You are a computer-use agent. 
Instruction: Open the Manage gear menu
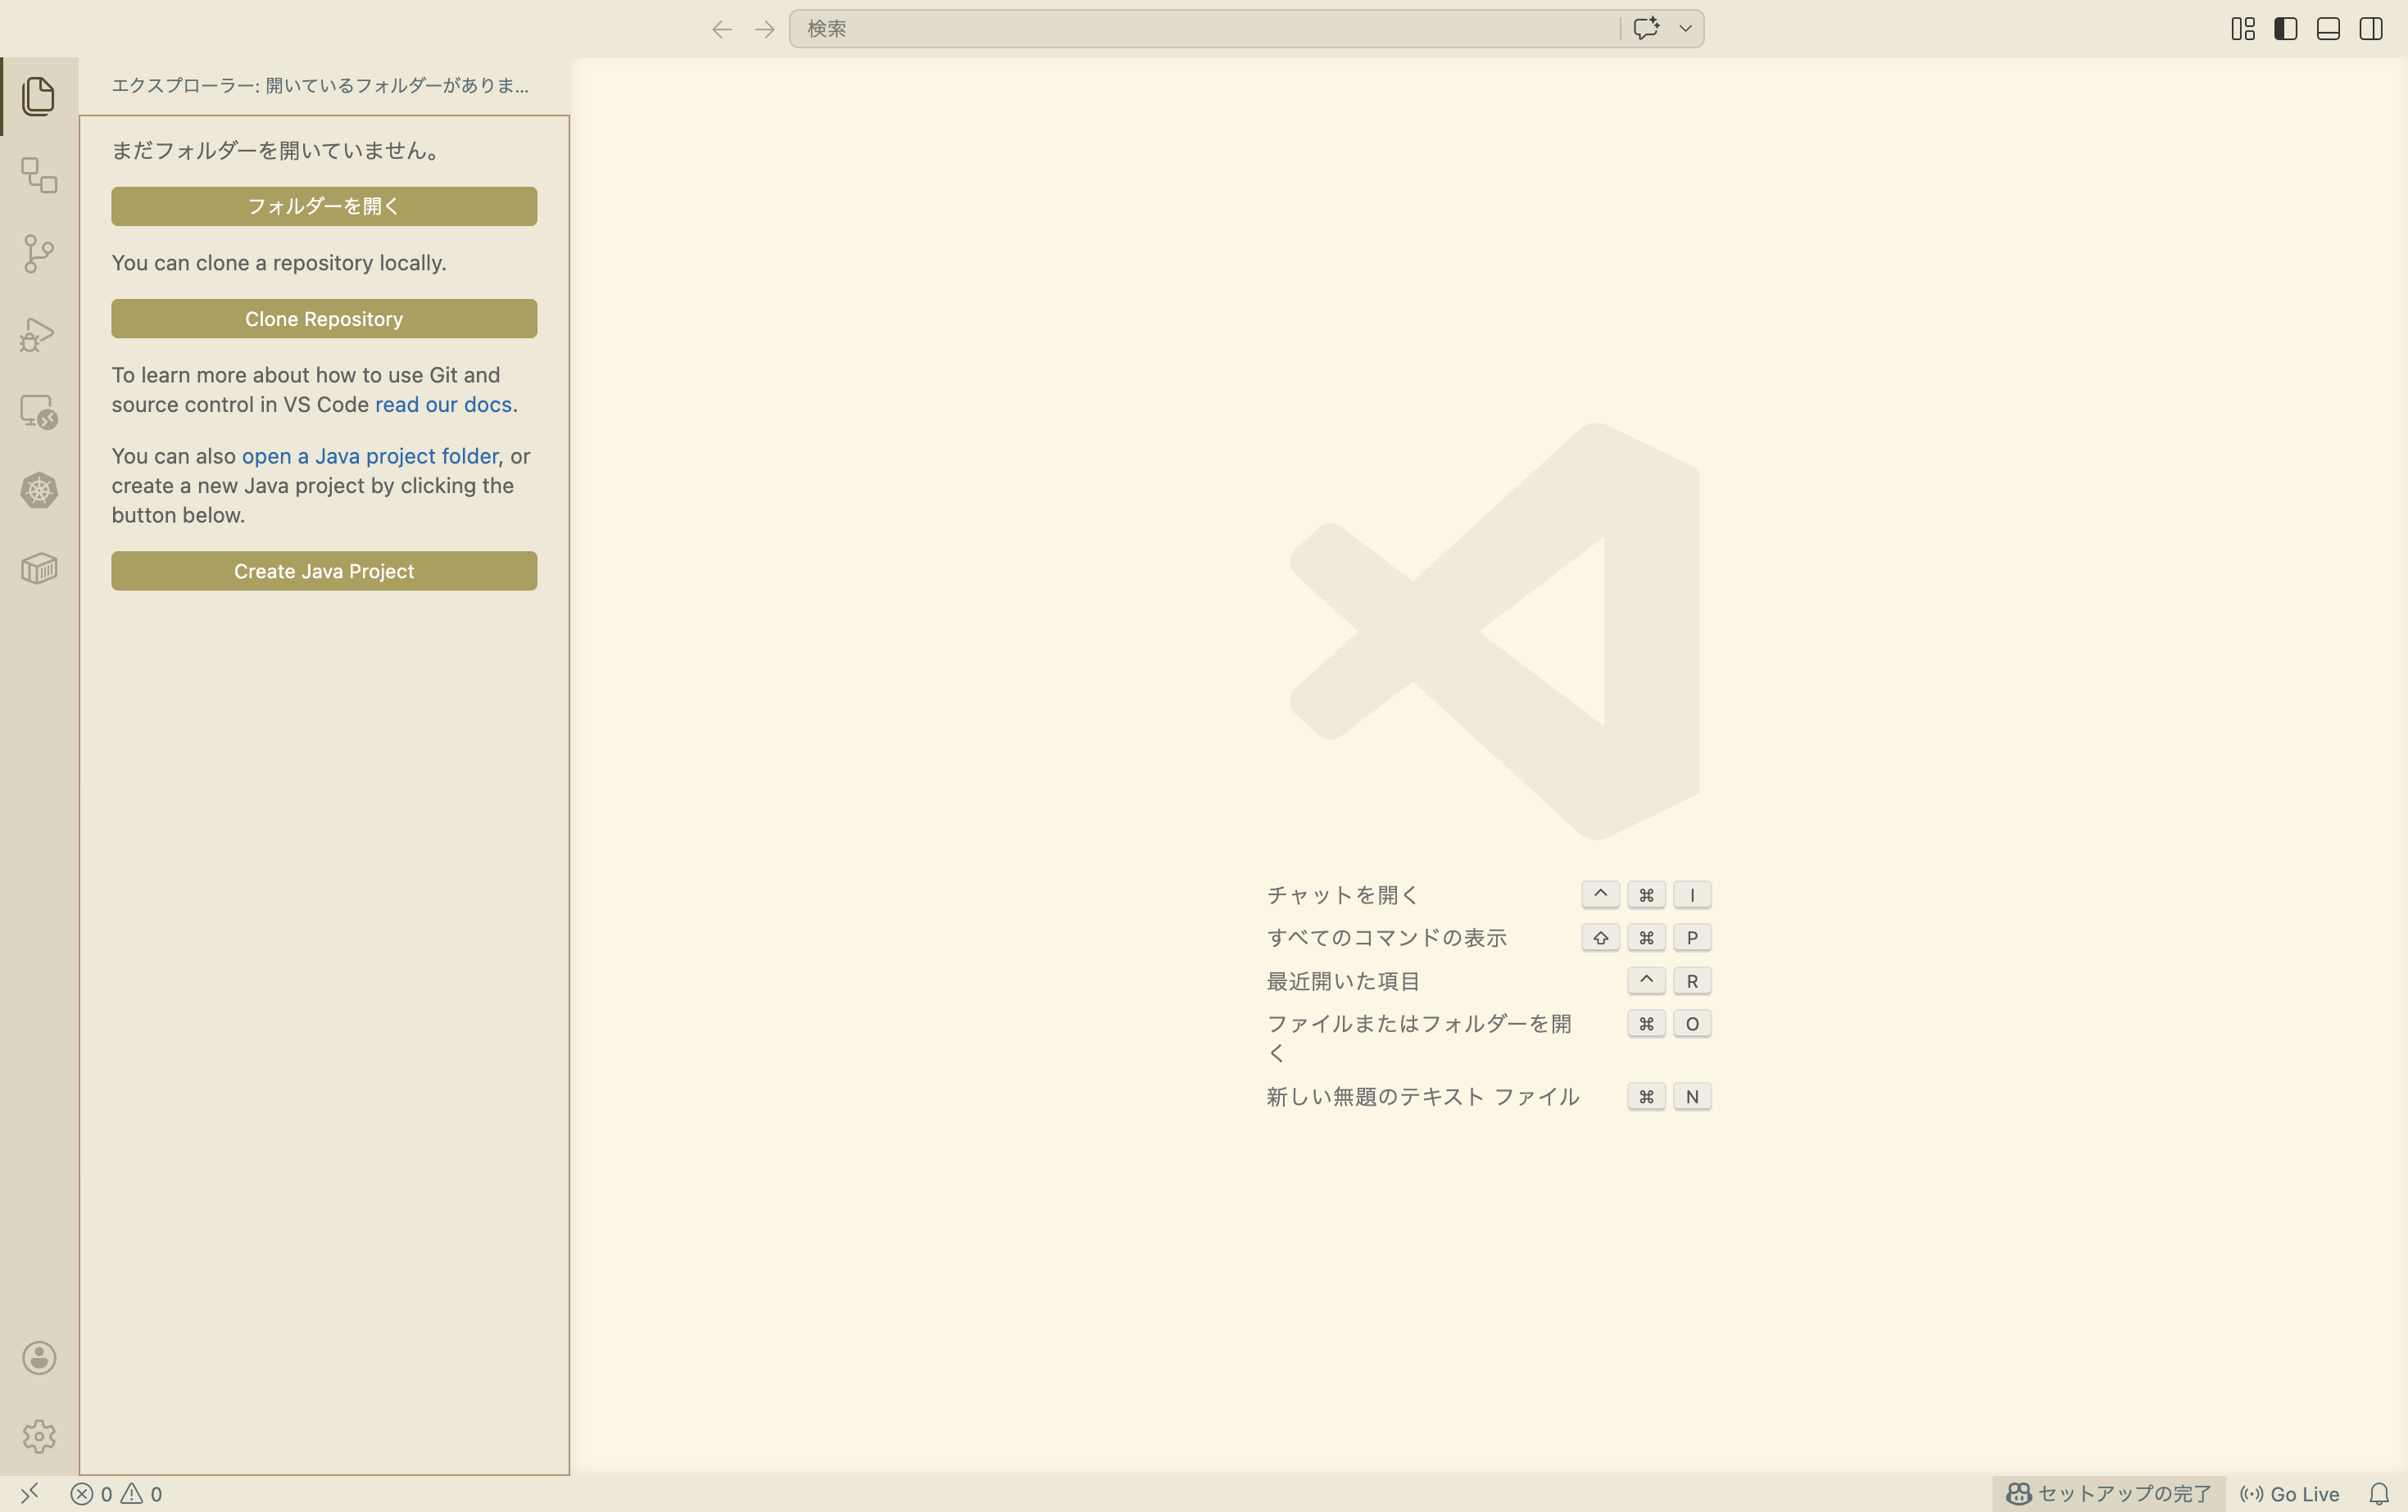coord(38,1436)
